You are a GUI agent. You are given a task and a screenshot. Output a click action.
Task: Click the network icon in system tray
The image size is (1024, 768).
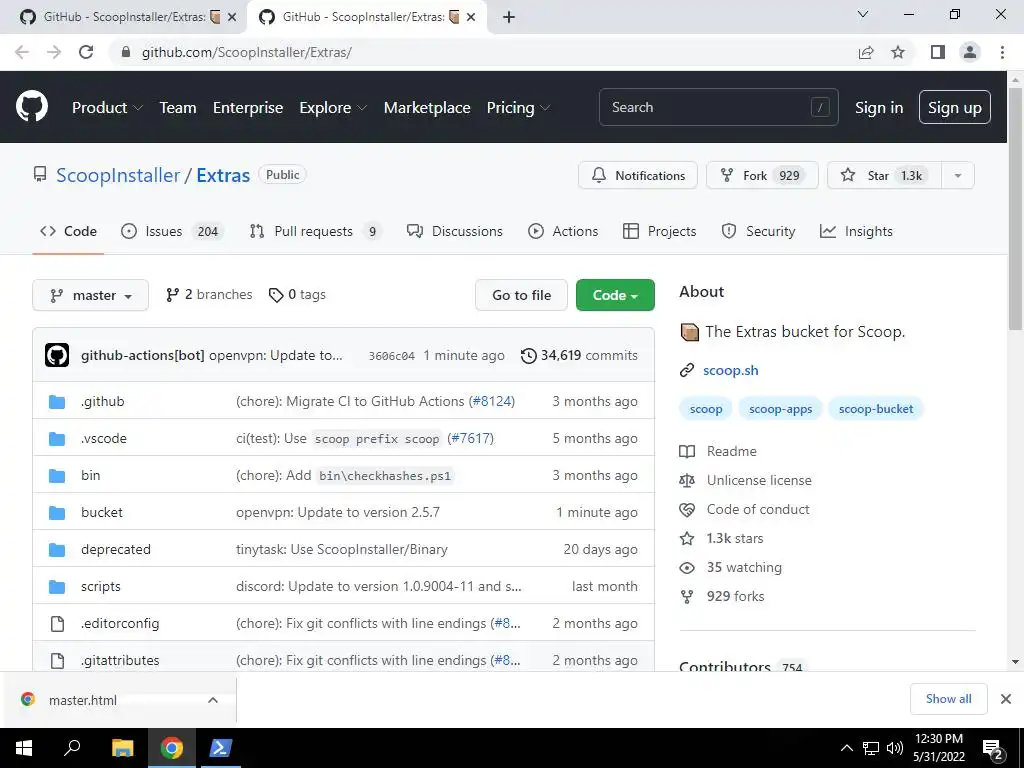tap(871, 748)
